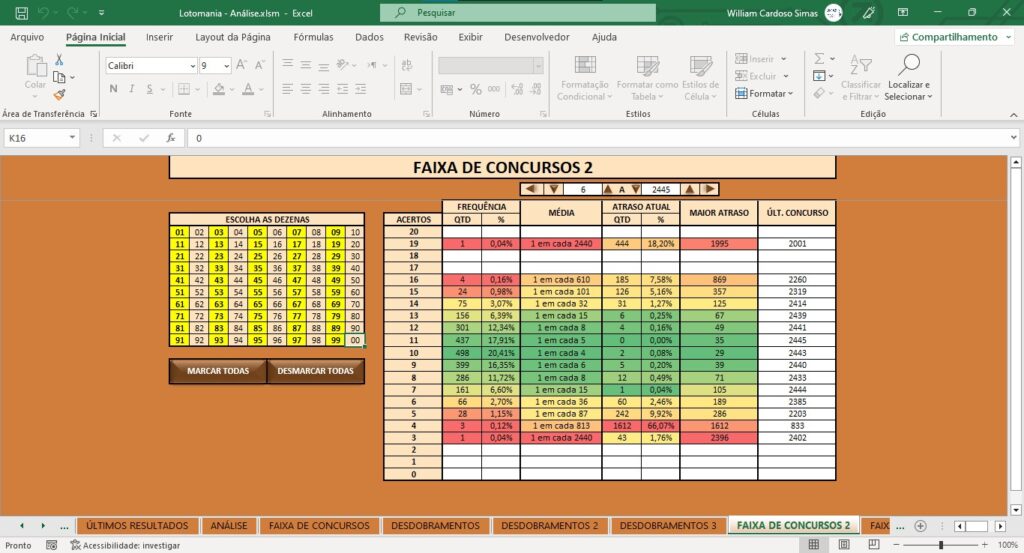Click the Increase Decimal icon
The width and height of the screenshot is (1024, 553).
(517, 89)
